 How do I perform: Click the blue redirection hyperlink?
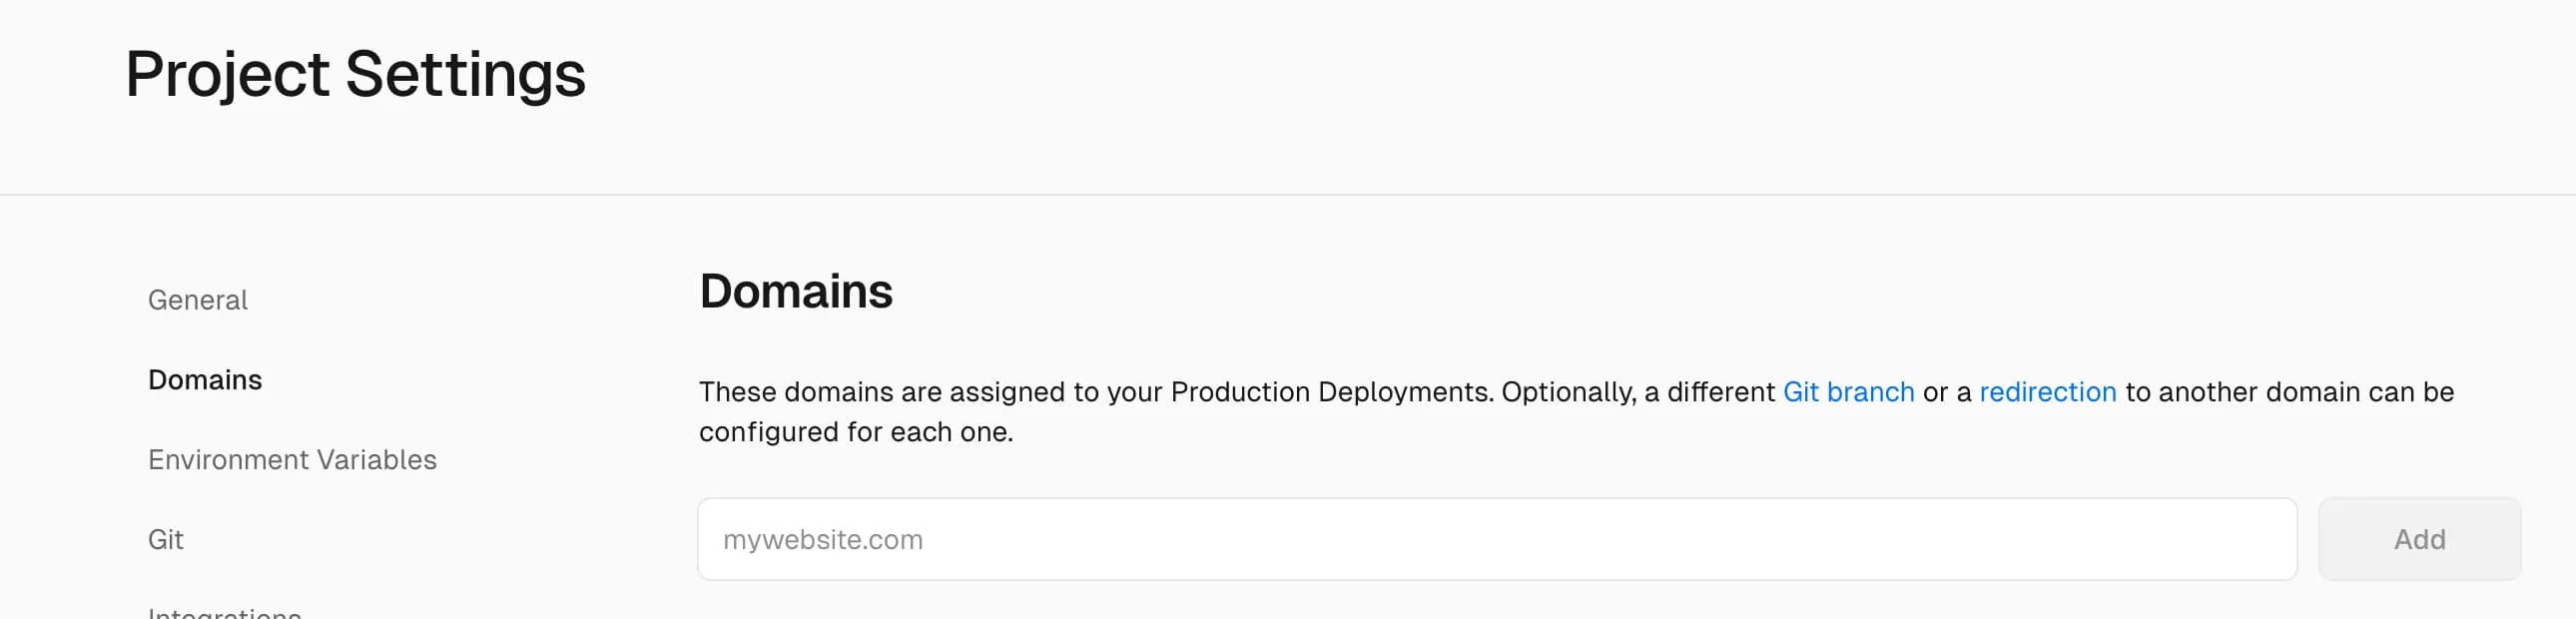pos(2047,392)
